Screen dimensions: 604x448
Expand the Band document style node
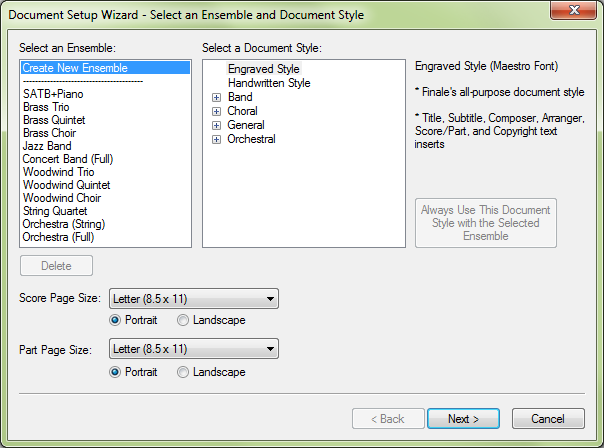click(216, 98)
